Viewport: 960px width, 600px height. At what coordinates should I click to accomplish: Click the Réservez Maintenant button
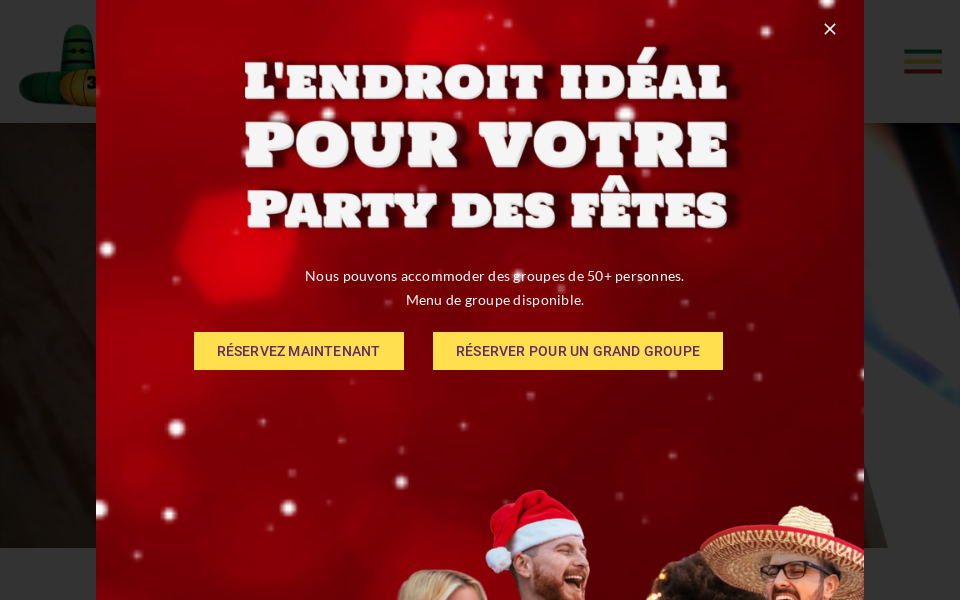tap(299, 351)
